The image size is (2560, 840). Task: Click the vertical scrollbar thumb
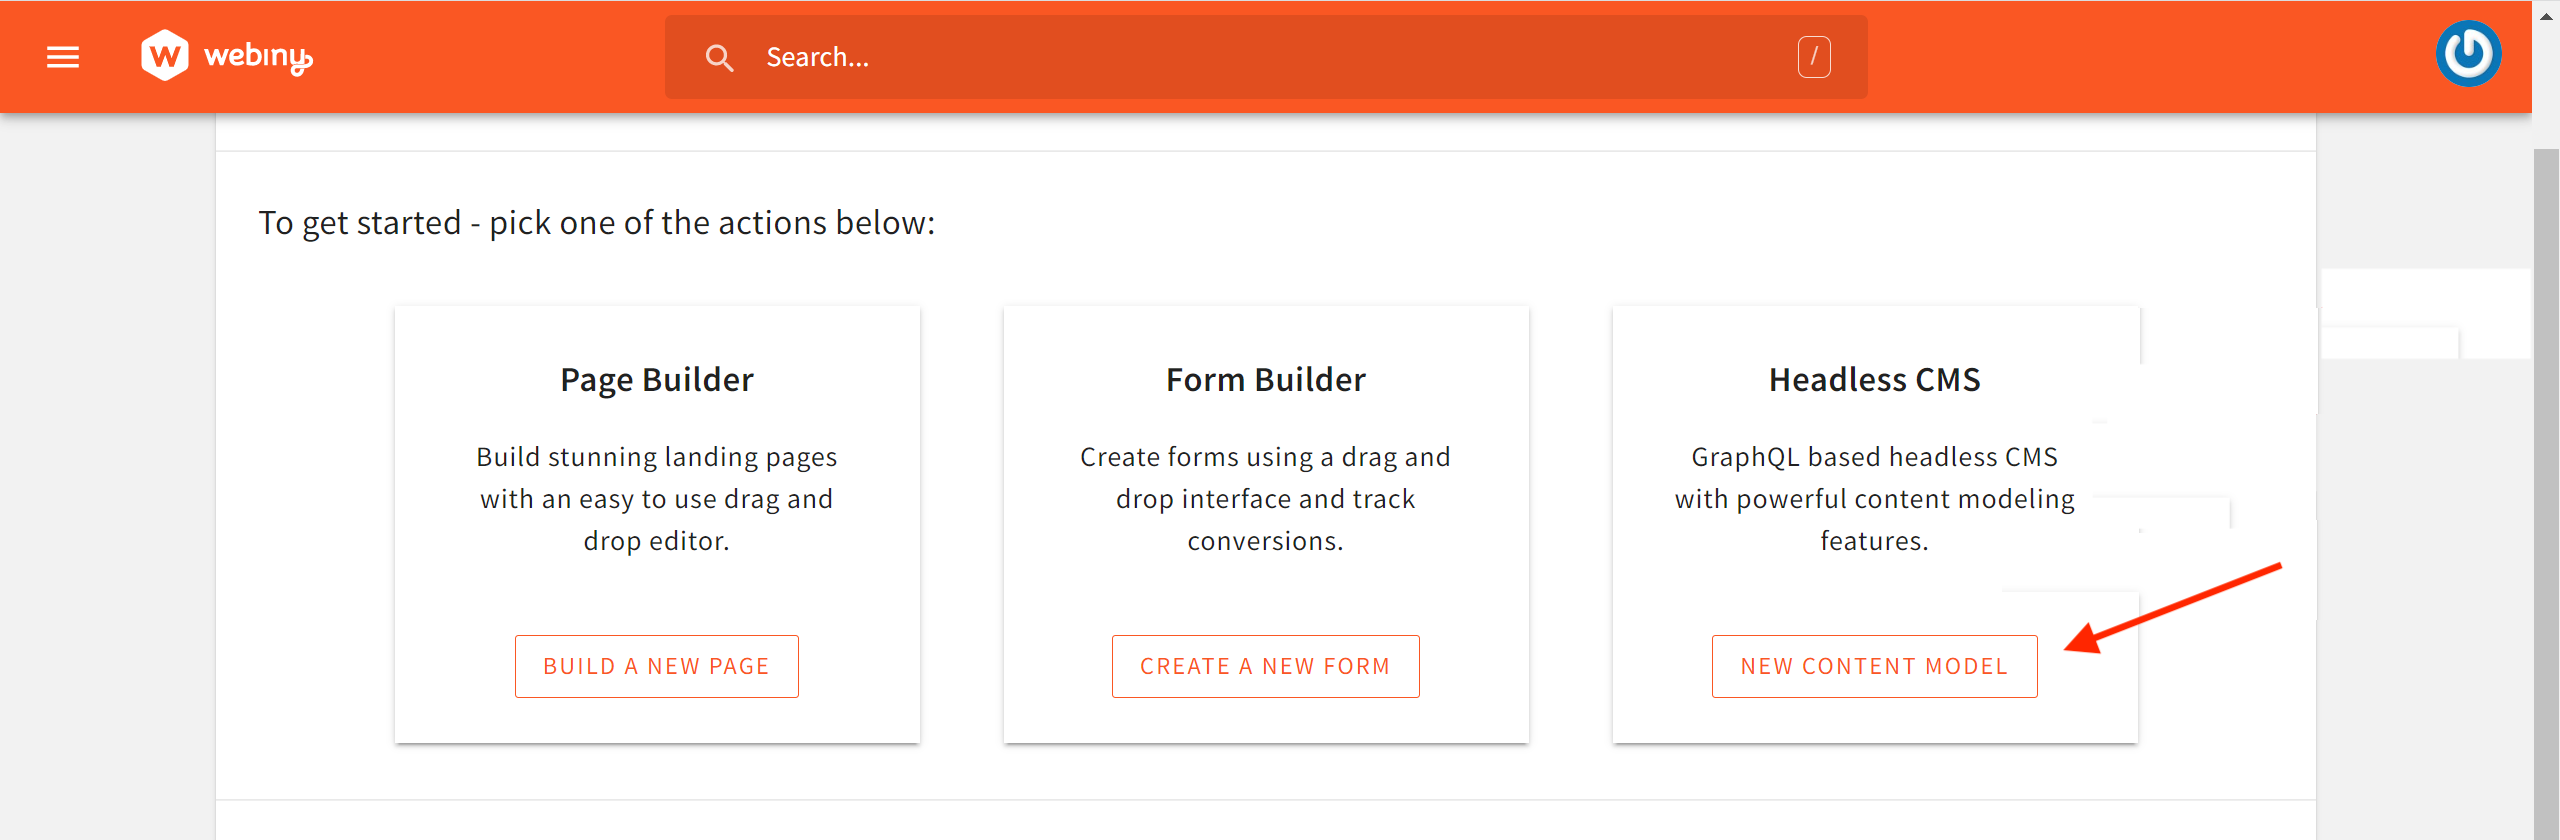[x=2546, y=490]
